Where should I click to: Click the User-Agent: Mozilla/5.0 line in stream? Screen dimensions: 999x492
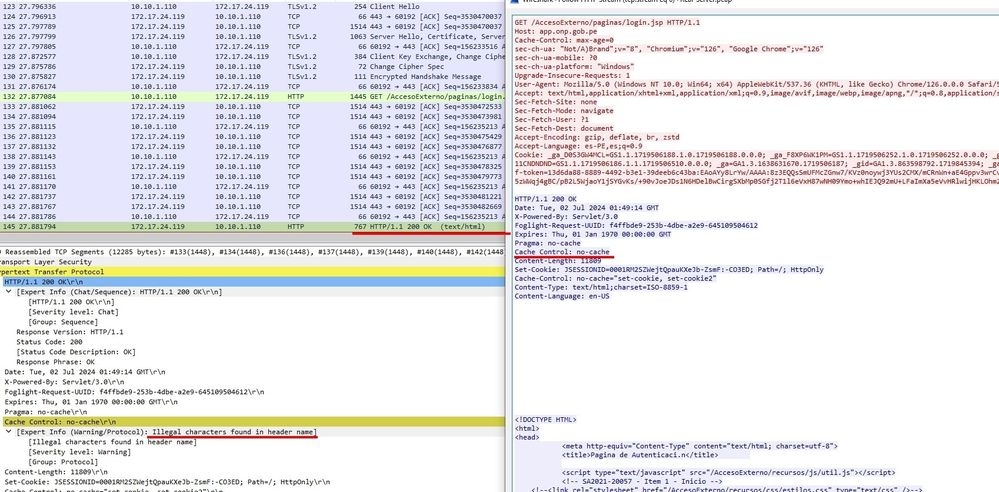tap(756, 84)
